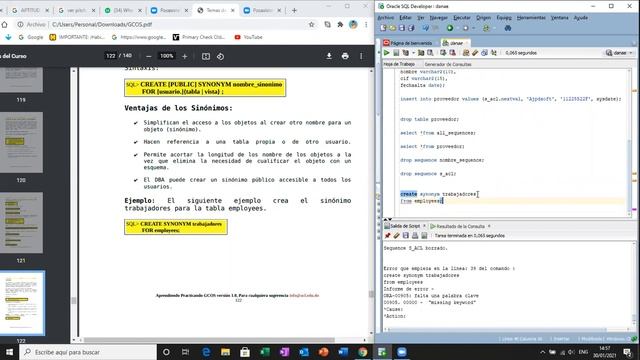Clear script output with eraser icon

pyautogui.click(x=396, y=236)
